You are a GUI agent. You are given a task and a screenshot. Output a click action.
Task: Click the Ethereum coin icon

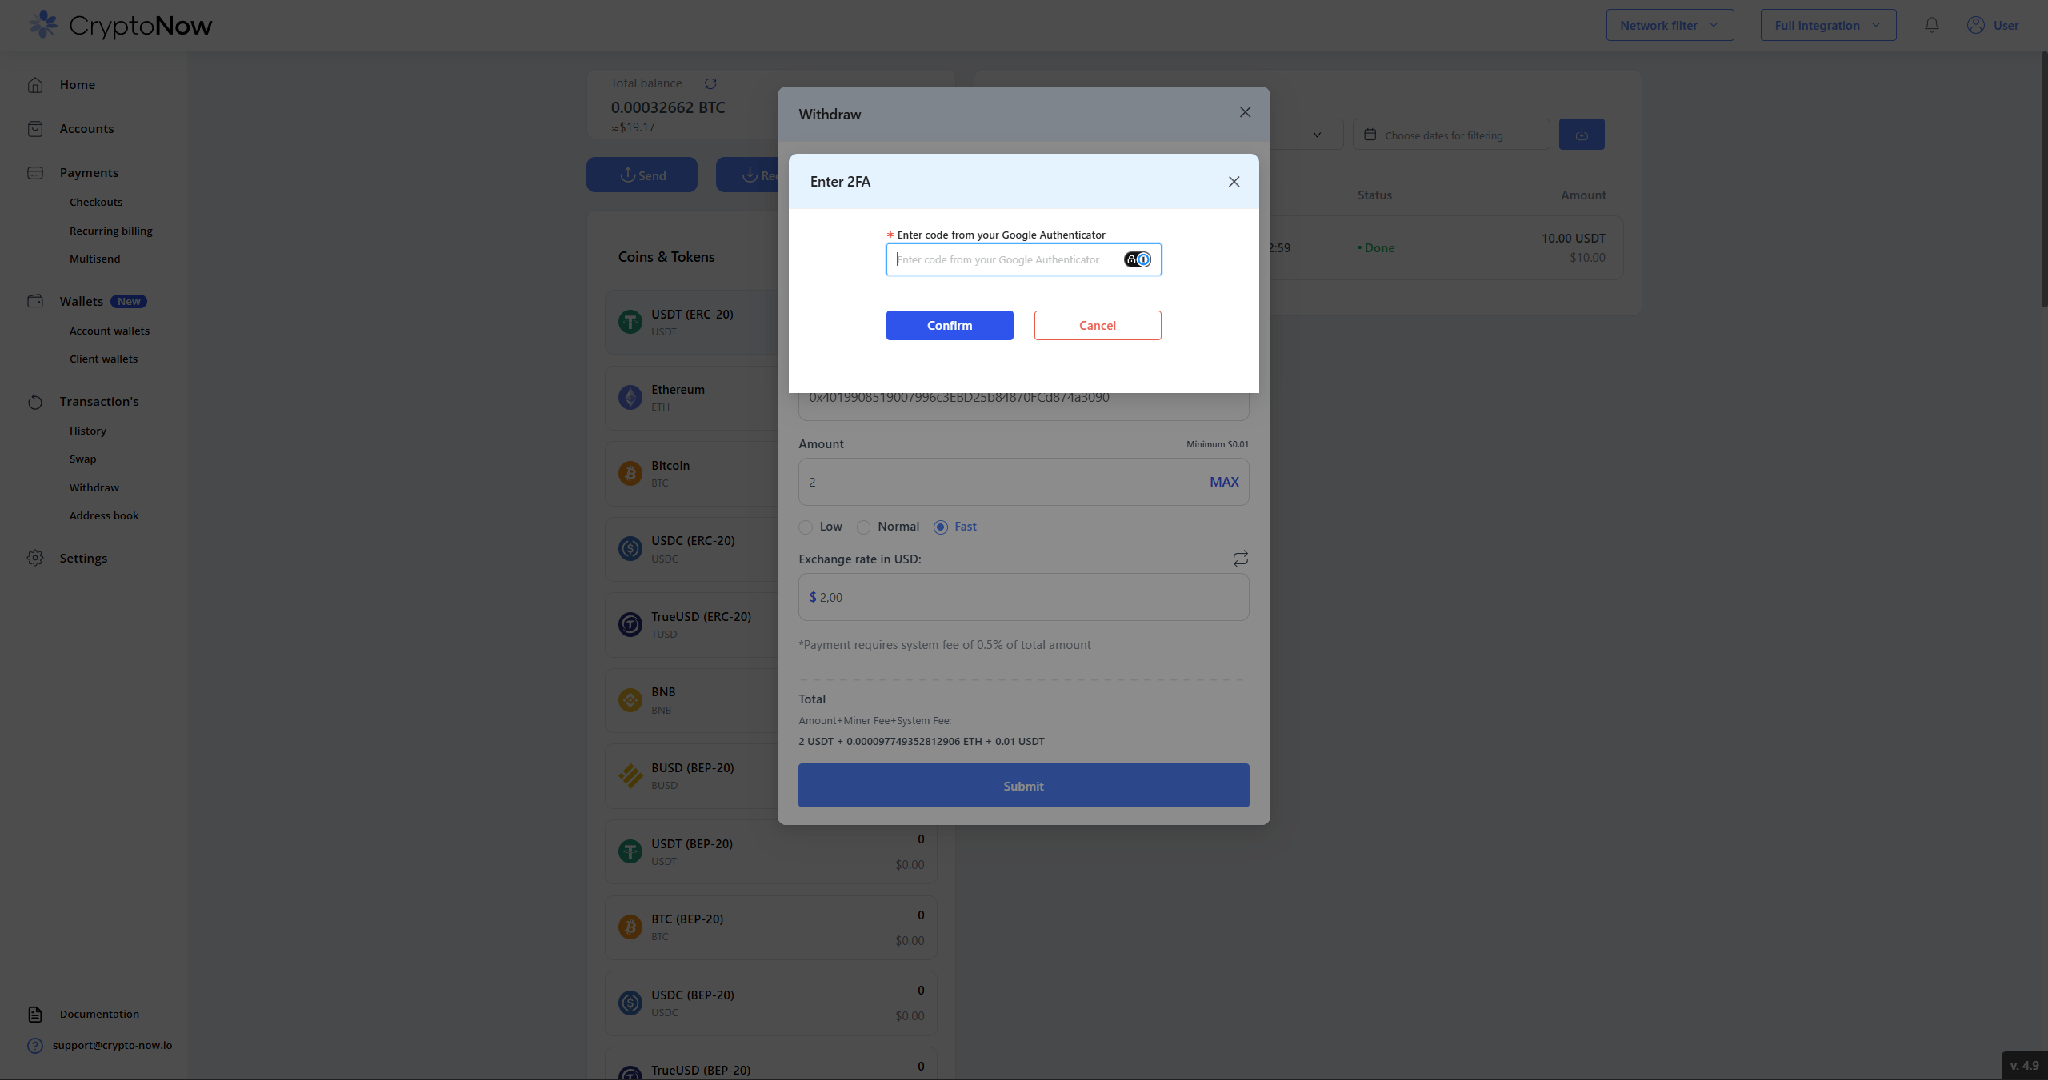[630, 398]
